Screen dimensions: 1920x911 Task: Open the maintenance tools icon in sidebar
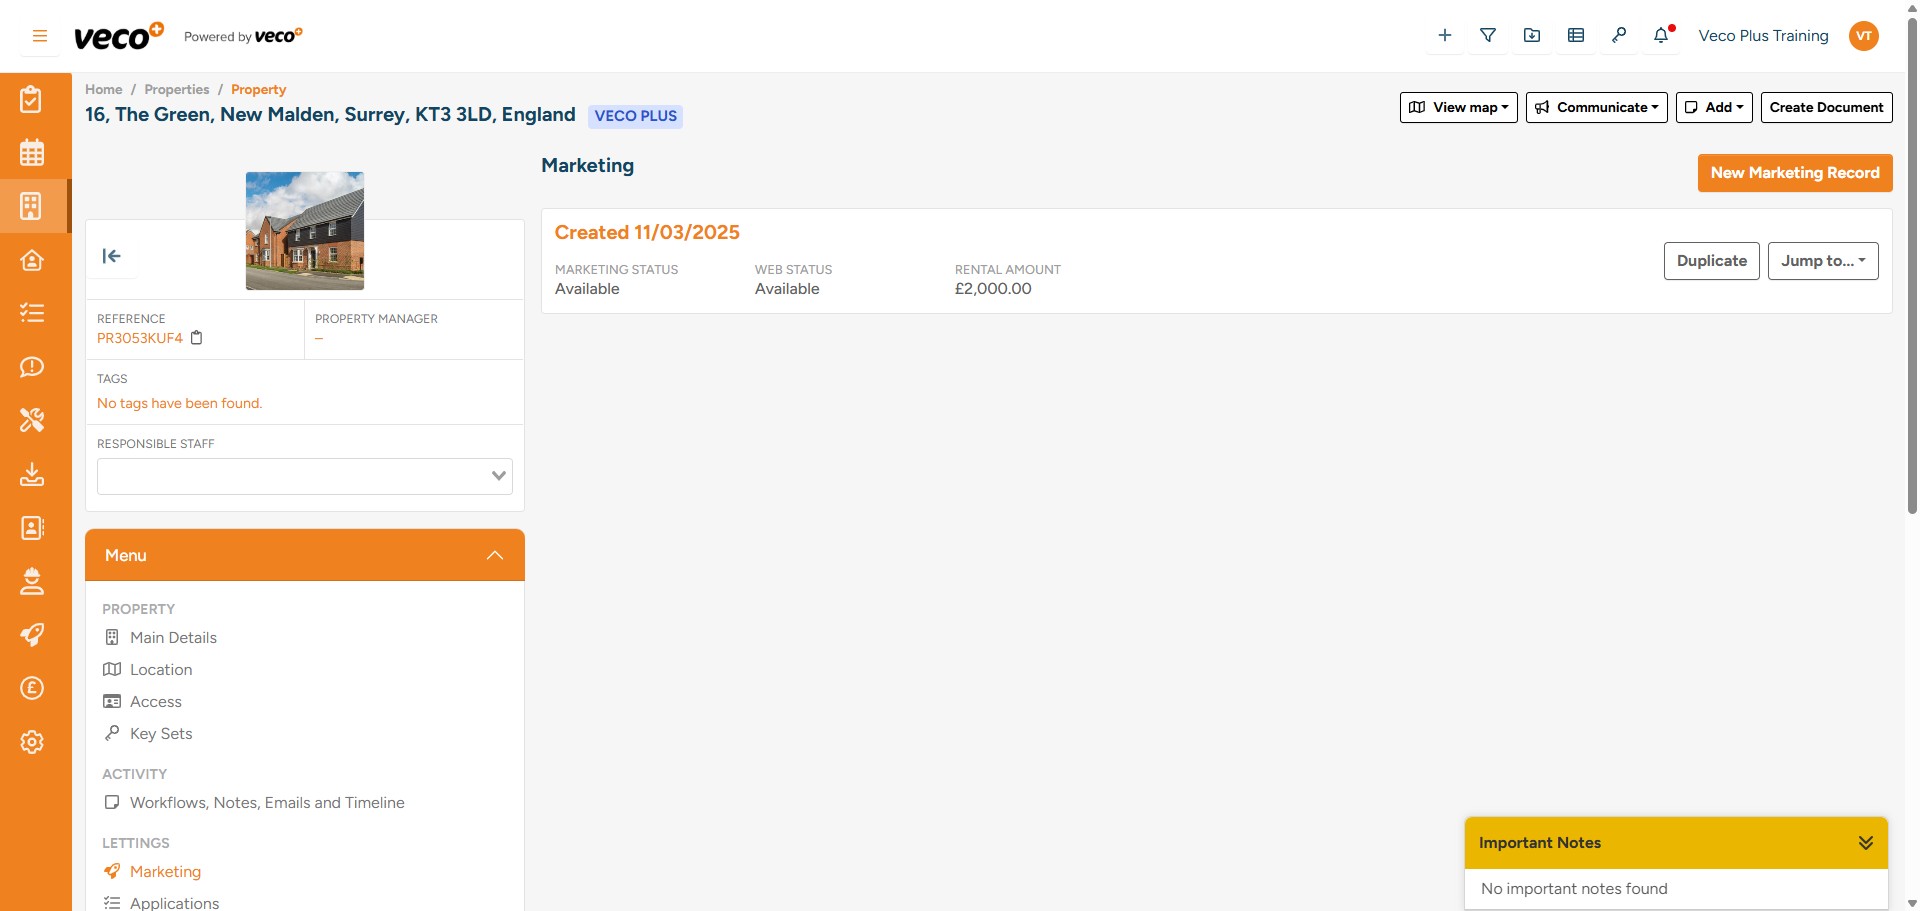point(33,420)
